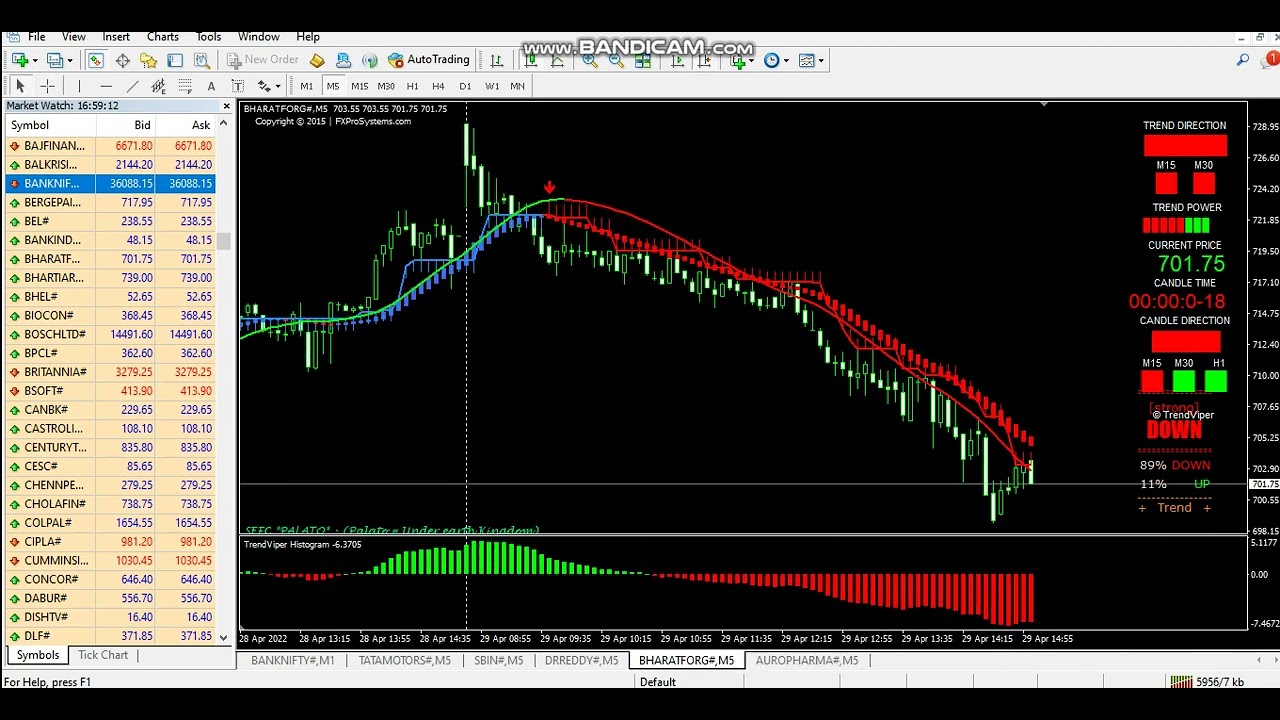Switch timeframe to M15
The height and width of the screenshot is (720, 1280).
click(x=359, y=86)
